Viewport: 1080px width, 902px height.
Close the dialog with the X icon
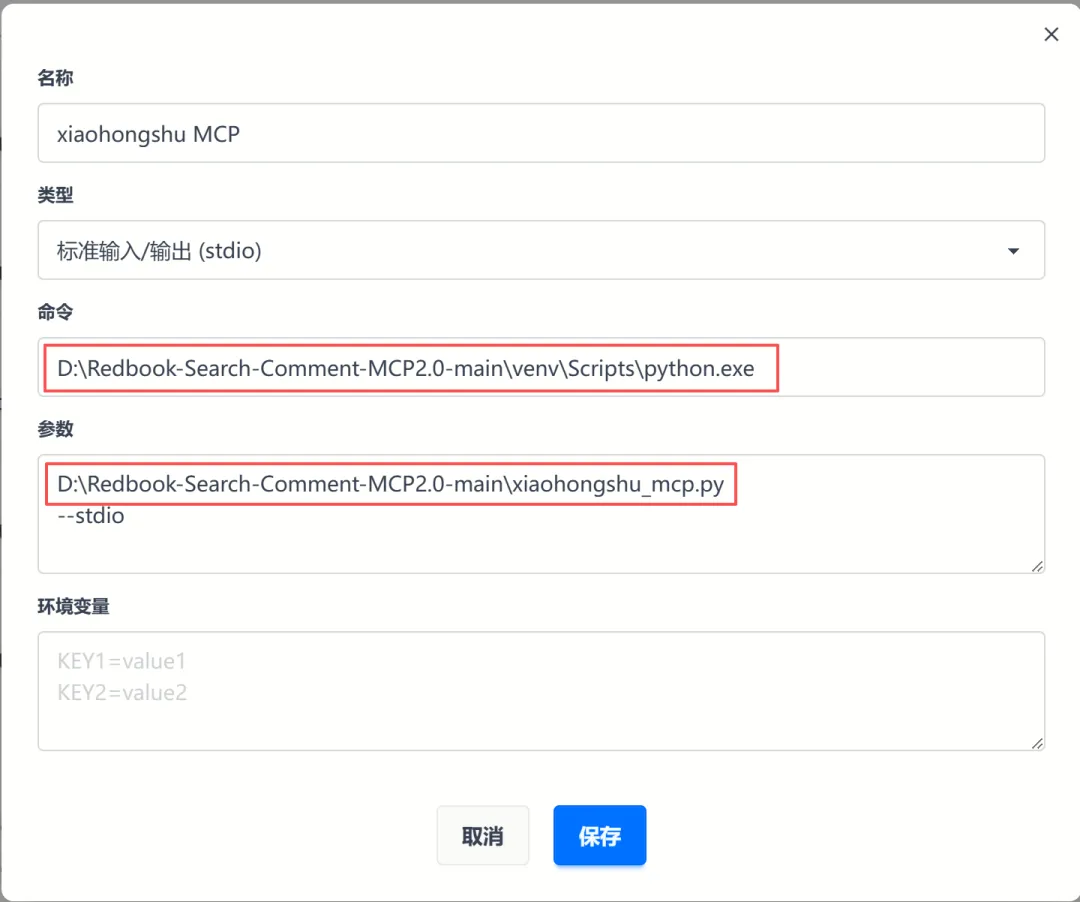[1051, 35]
